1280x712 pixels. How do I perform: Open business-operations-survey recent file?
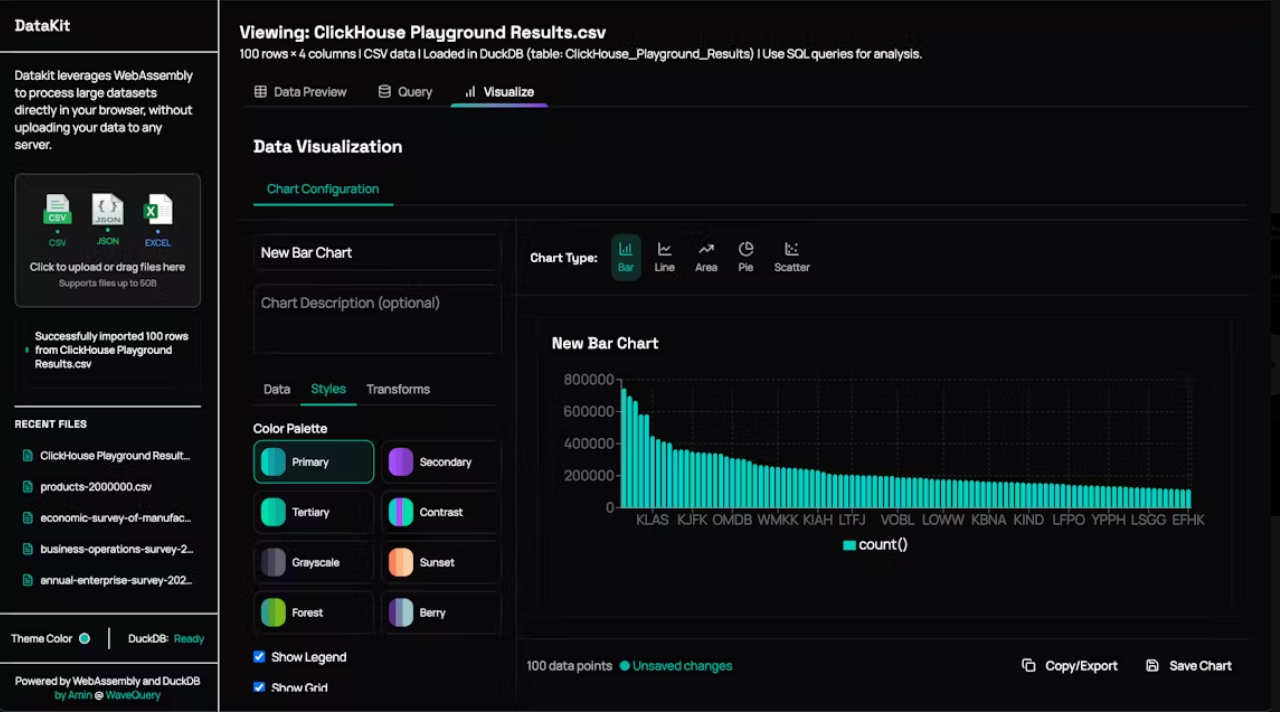pyautogui.click(x=107, y=549)
